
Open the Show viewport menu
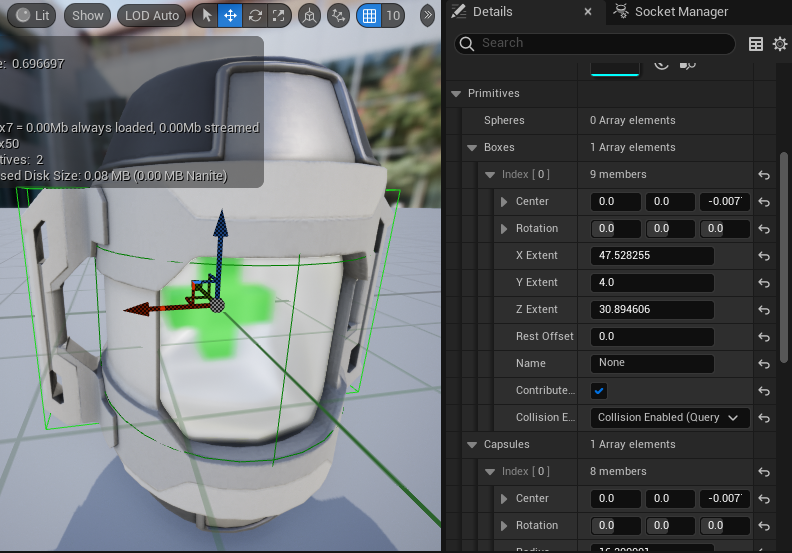(87, 16)
